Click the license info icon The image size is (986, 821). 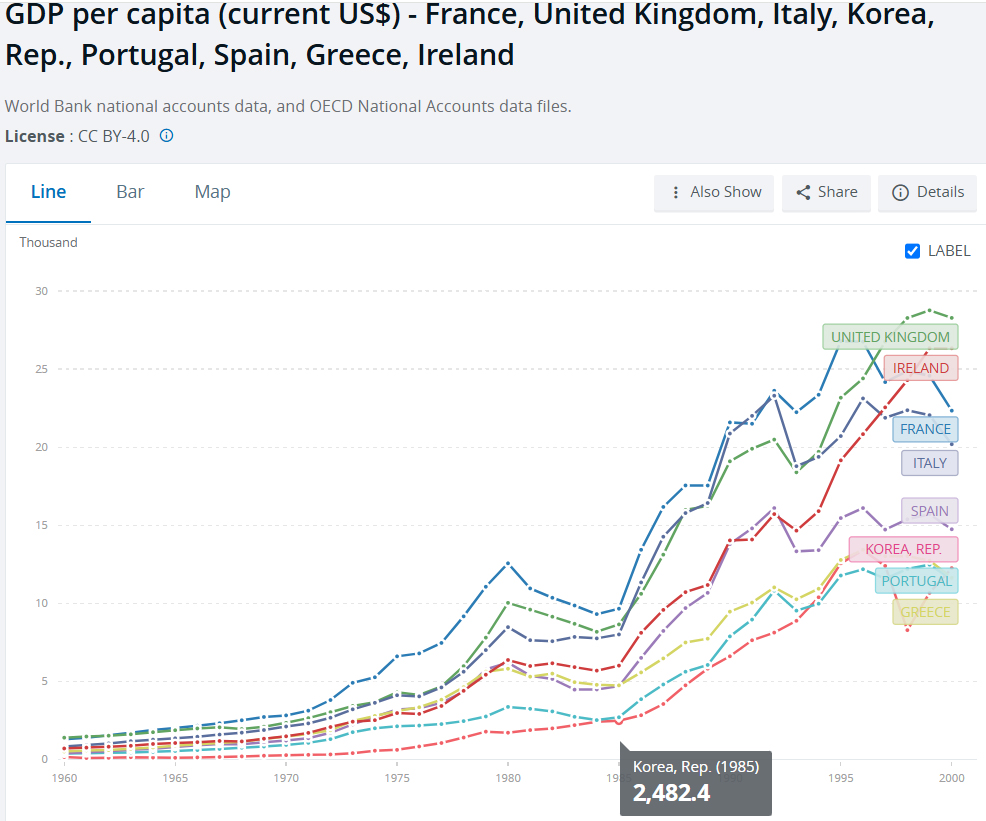point(167,136)
